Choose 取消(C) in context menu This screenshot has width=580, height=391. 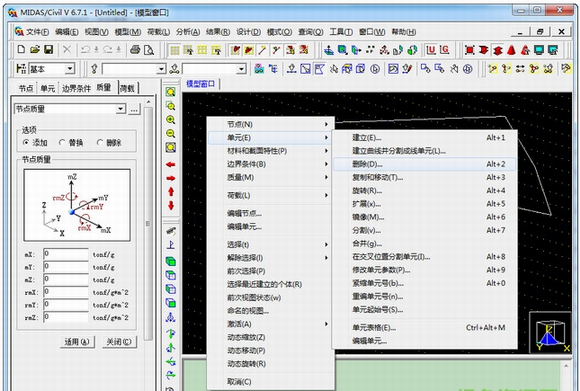[x=271, y=382]
